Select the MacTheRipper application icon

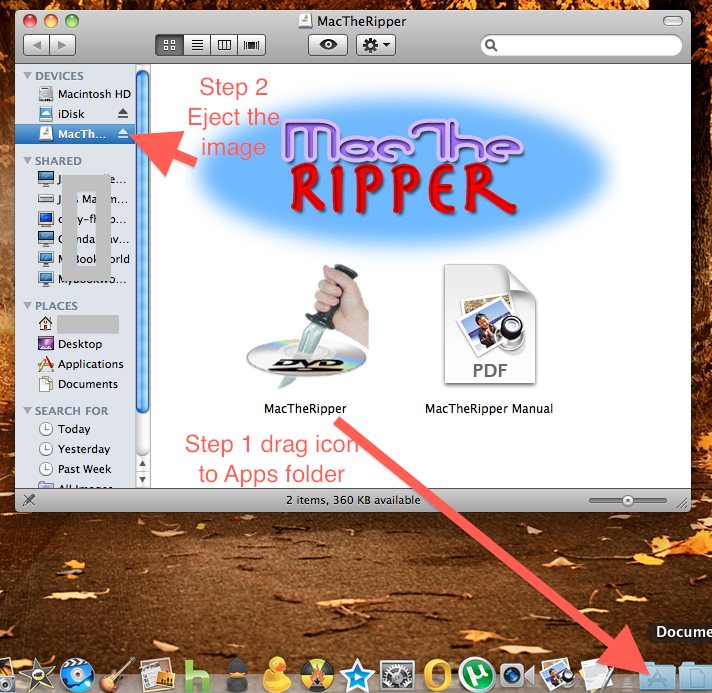(x=308, y=327)
